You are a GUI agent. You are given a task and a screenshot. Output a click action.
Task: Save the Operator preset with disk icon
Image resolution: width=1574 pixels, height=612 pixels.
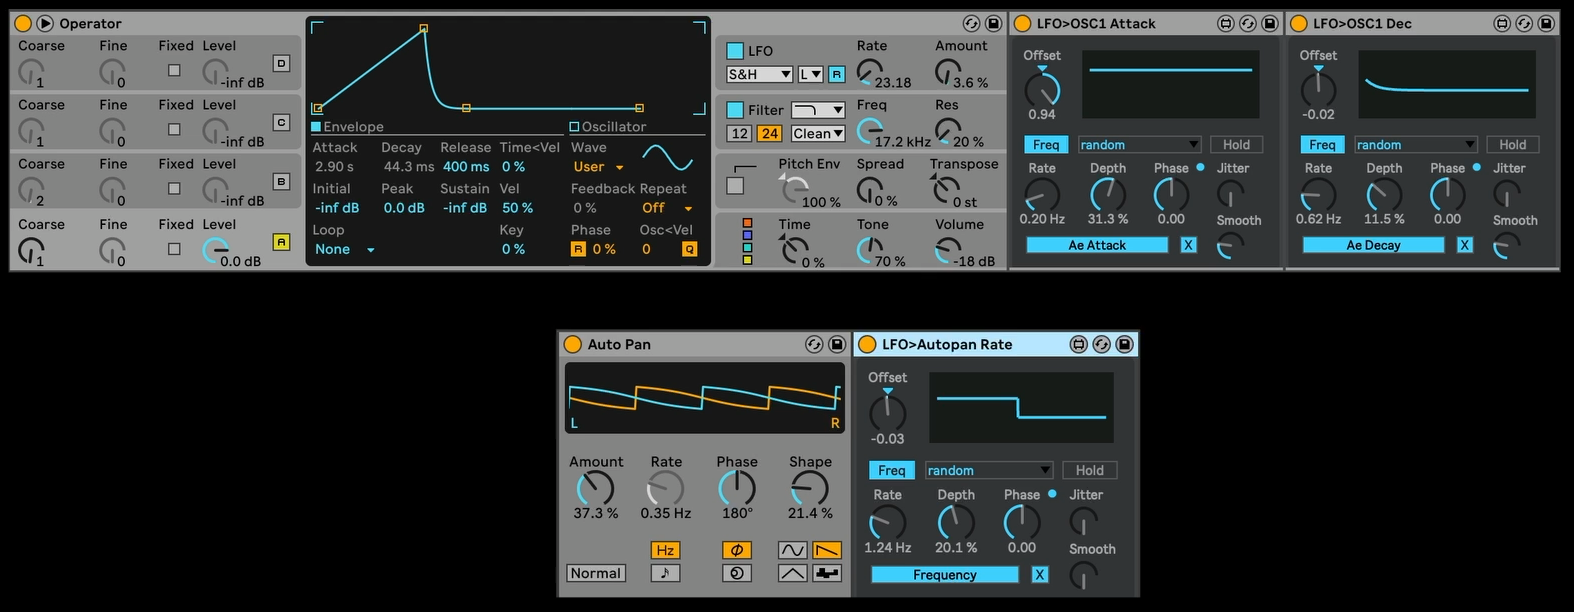coord(993,23)
